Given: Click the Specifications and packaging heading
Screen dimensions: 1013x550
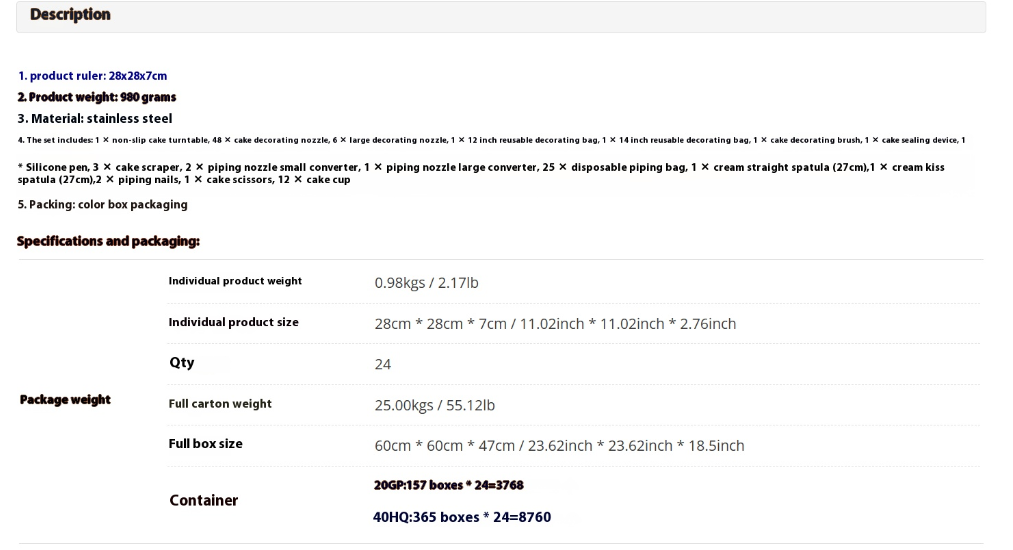Looking at the screenshot, I should [x=108, y=241].
